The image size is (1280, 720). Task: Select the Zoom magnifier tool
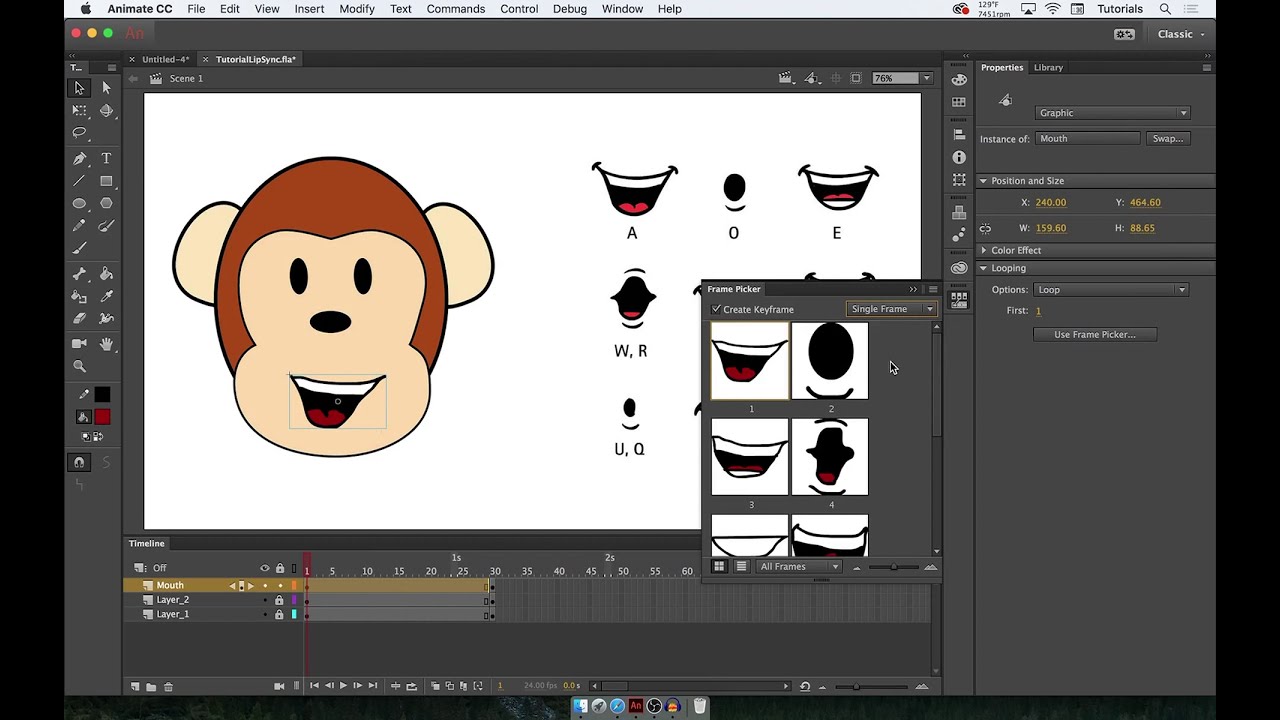tap(79, 367)
